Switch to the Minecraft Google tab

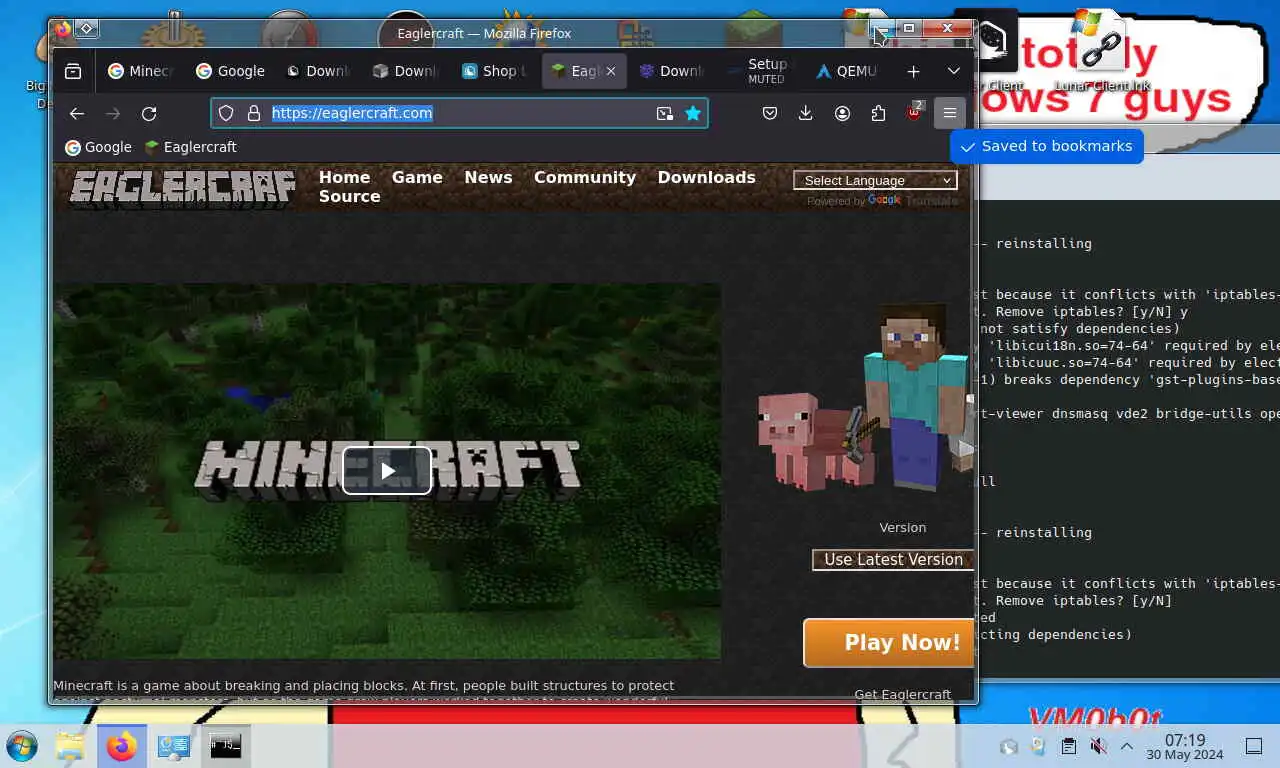141,71
